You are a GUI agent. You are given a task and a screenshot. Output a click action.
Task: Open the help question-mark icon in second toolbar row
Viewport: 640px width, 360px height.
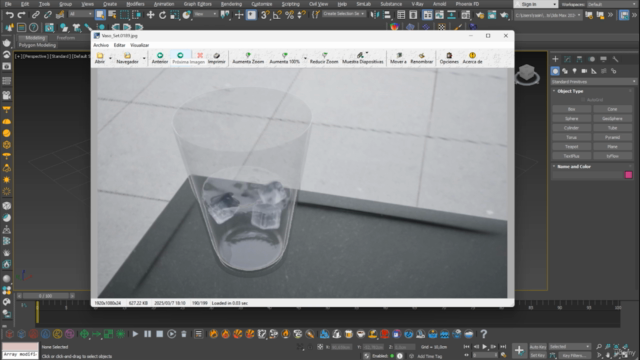(x=33, y=27)
